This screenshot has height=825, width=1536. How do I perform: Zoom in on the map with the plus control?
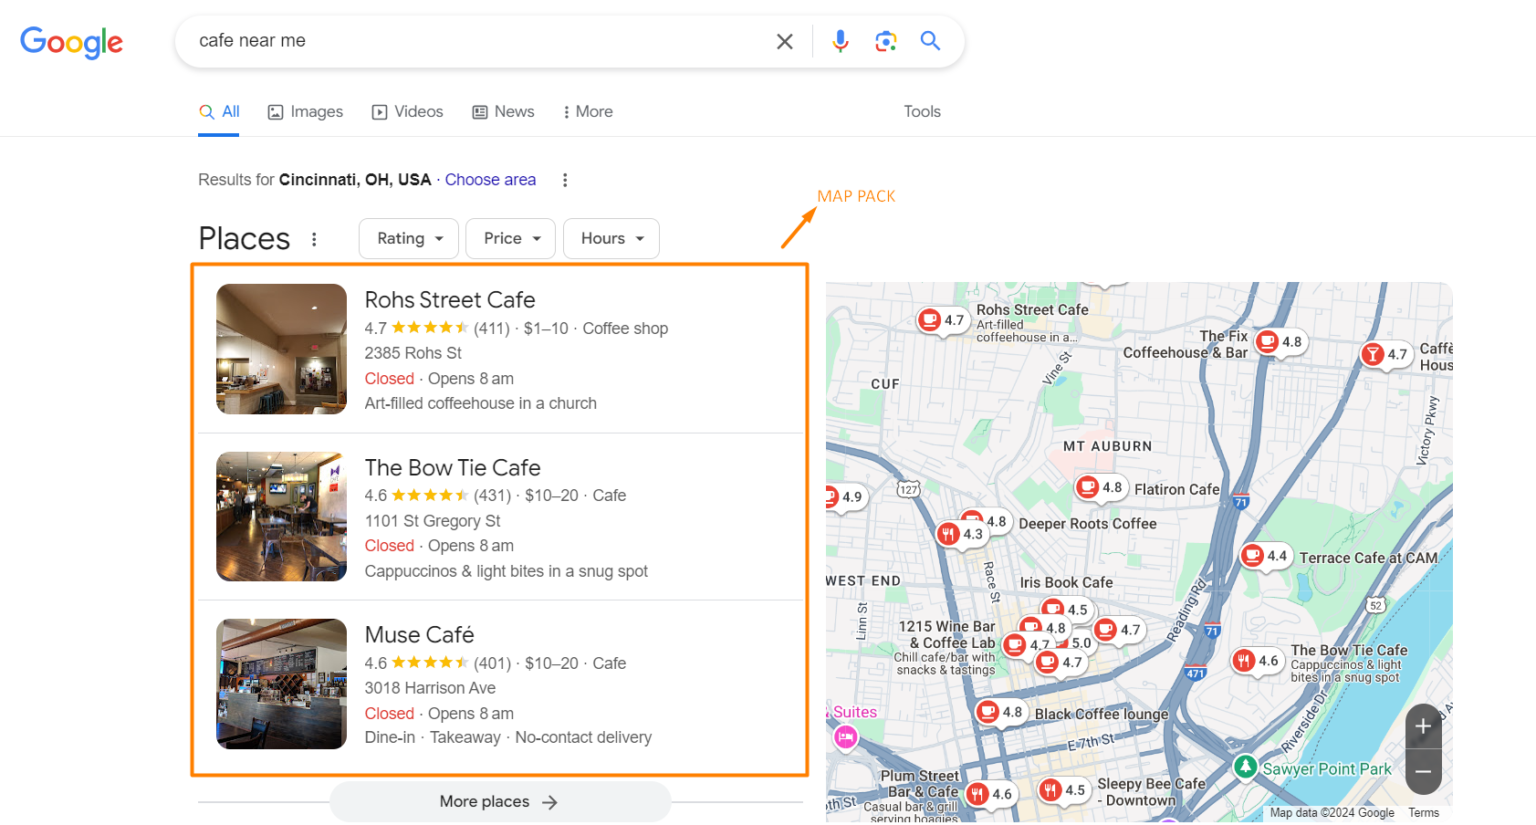pyautogui.click(x=1422, y=724)
